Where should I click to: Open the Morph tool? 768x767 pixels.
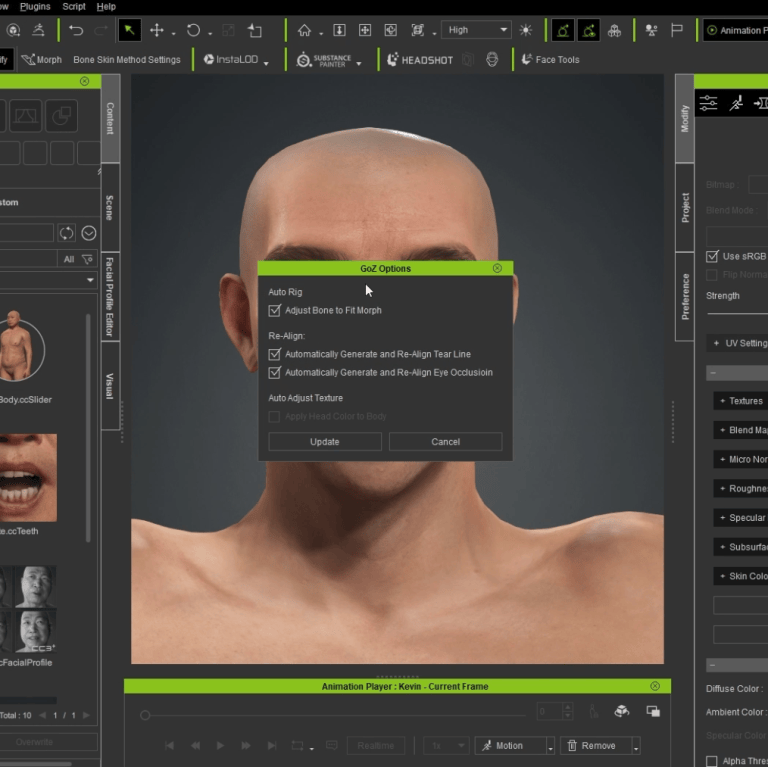pos(42,60)
